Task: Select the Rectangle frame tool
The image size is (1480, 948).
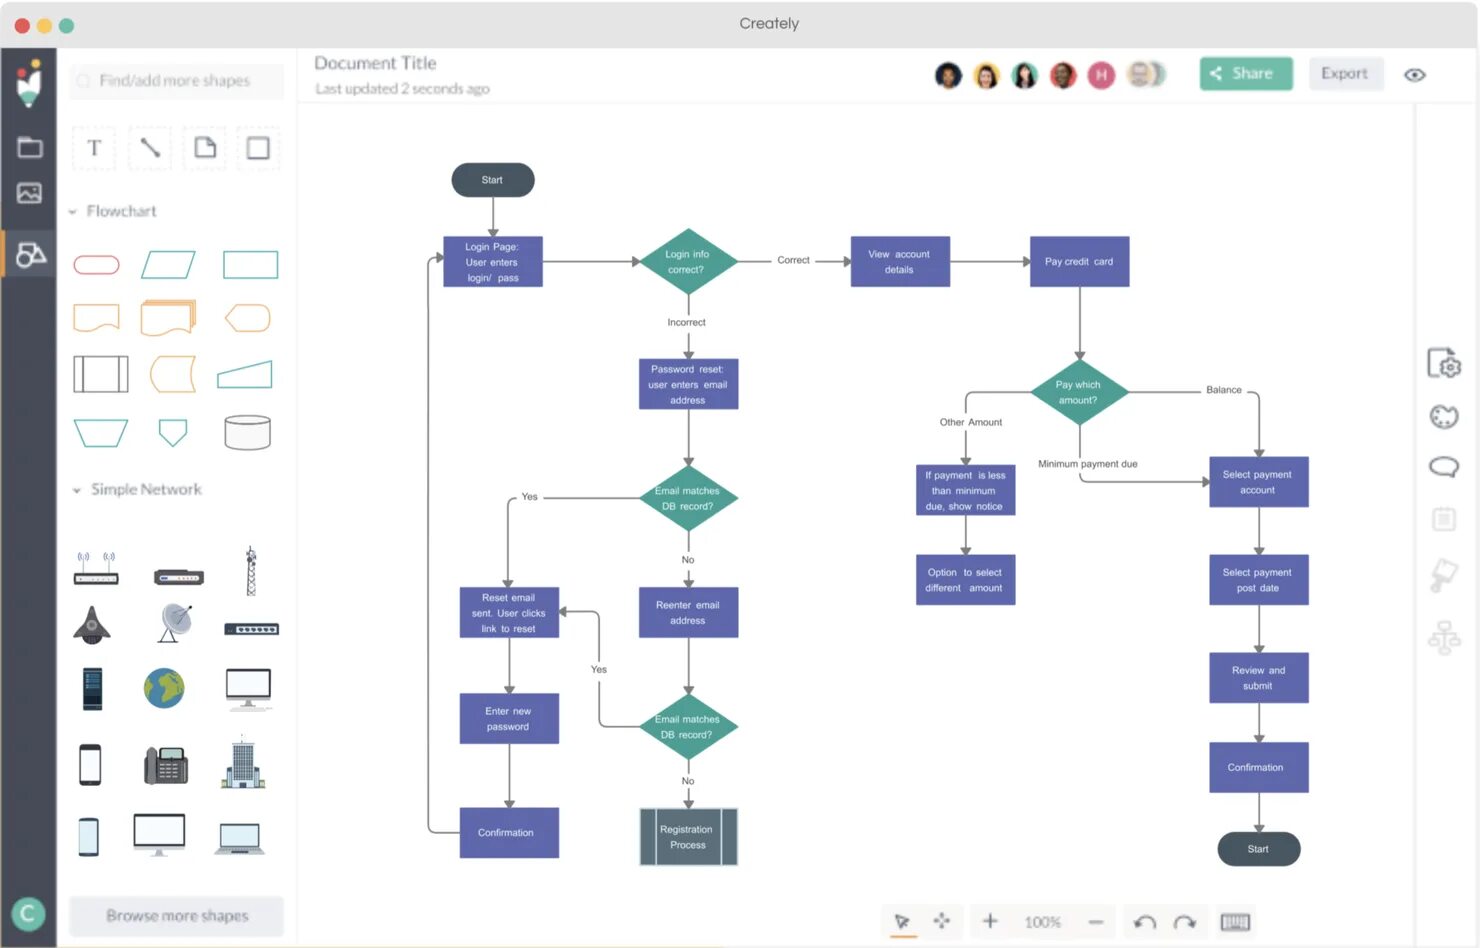Action: [258, 148]
